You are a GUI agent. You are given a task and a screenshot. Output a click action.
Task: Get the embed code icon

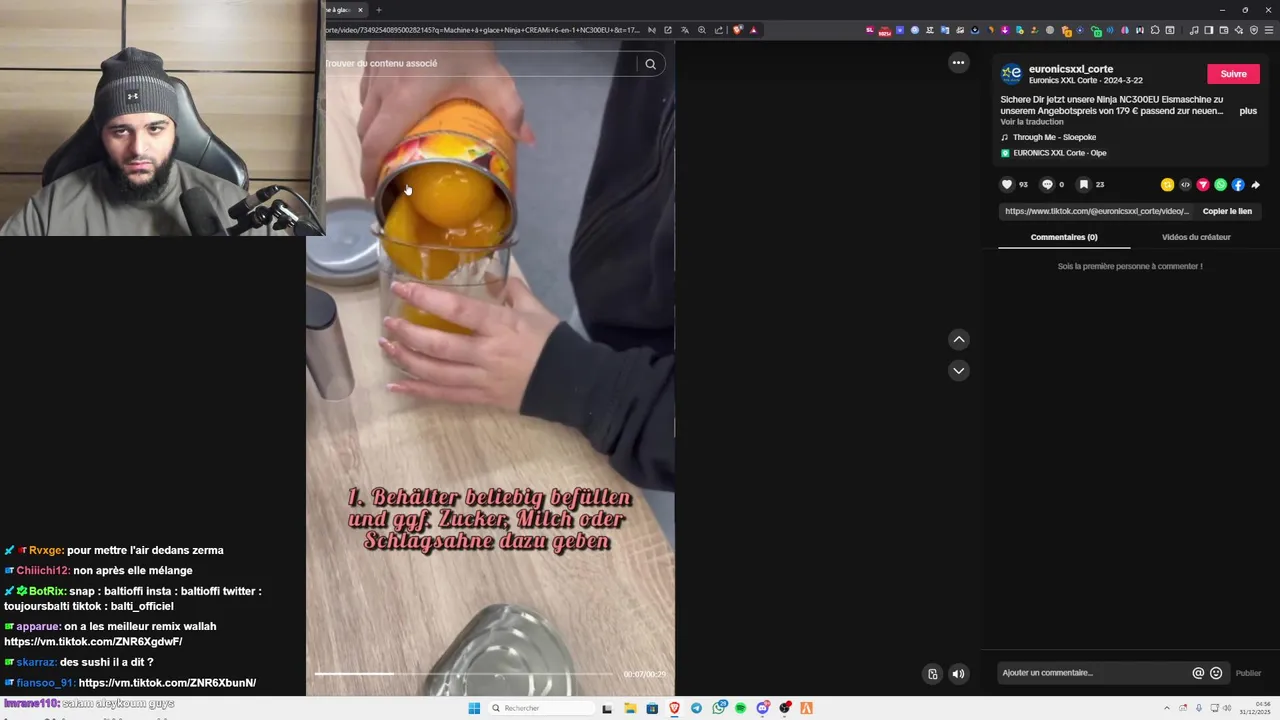tap(1185, 185)
